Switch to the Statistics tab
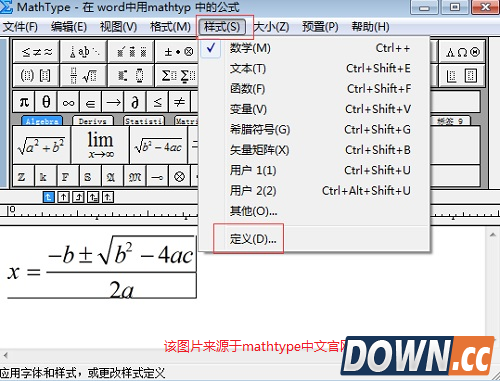The image size is (500, 381). click(144, 121)
